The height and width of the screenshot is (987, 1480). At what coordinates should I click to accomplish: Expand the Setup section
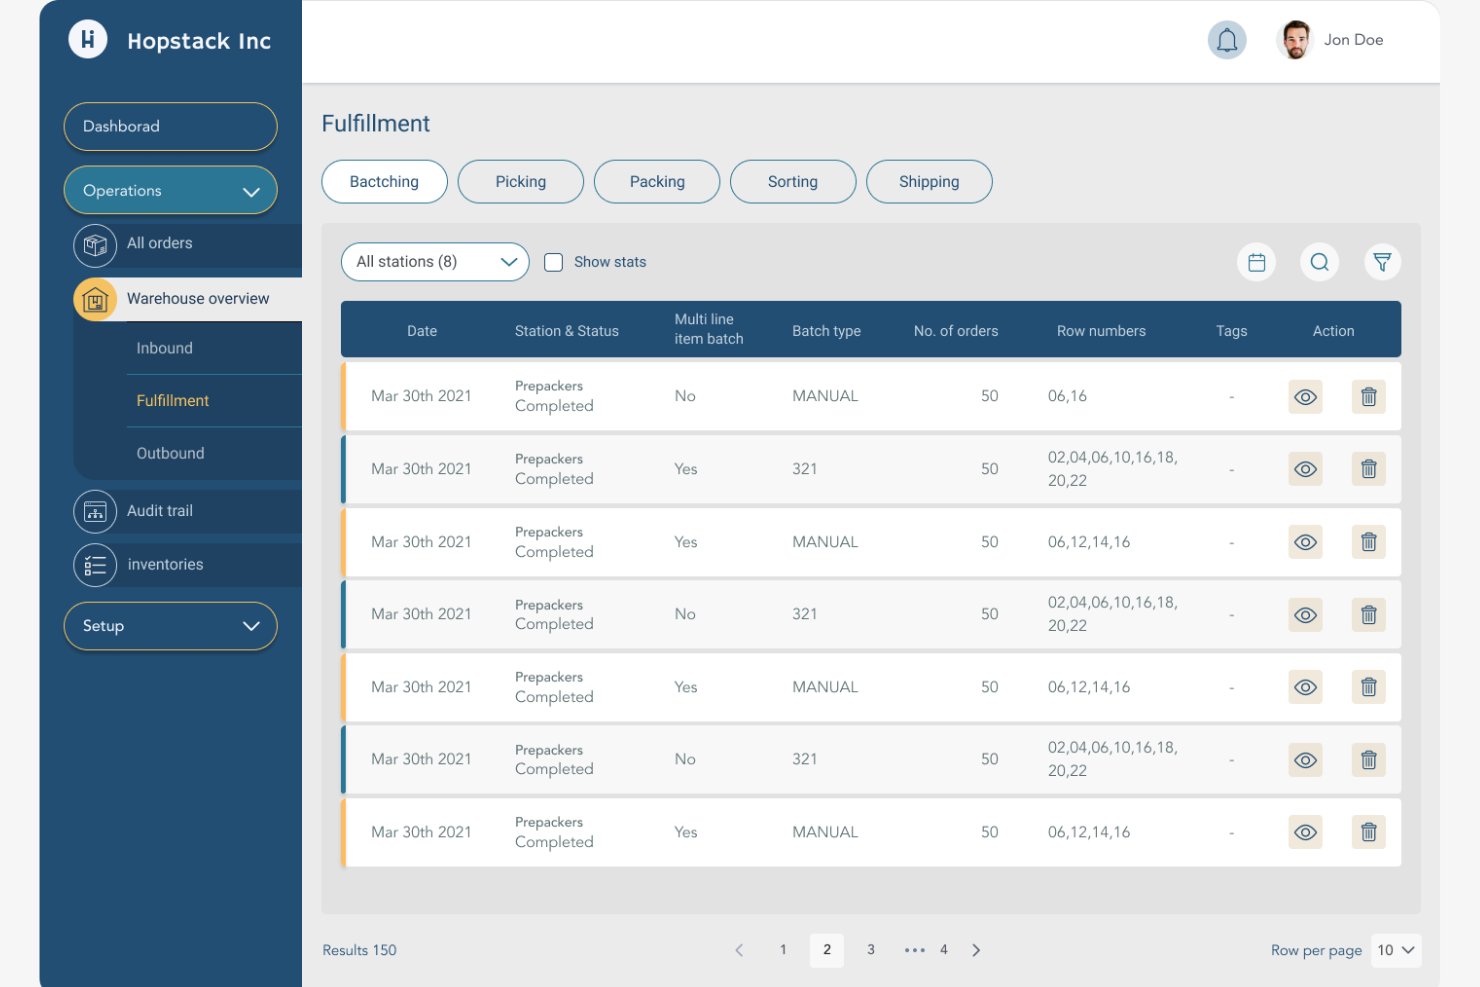point(170,626)
